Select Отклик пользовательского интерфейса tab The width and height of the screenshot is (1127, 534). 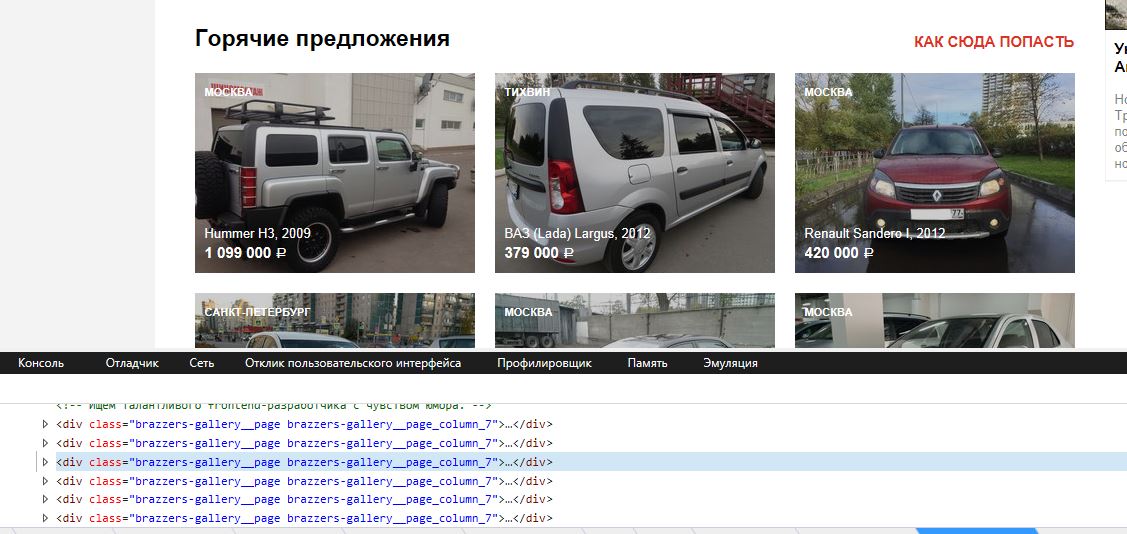(x=353, y=363)
